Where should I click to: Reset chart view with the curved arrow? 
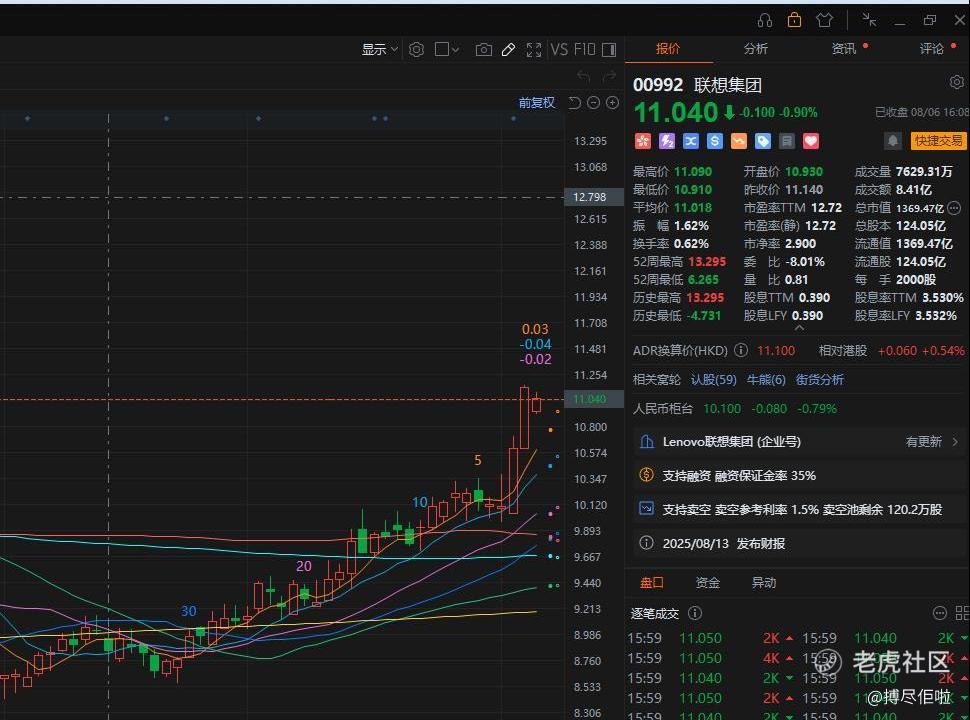(x=574, y=103)
